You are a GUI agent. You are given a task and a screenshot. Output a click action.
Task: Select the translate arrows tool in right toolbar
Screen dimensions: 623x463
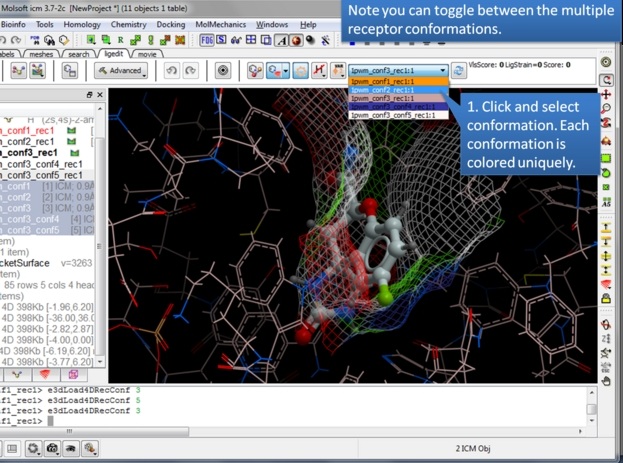pyautogui.click(x=606, y=93)
